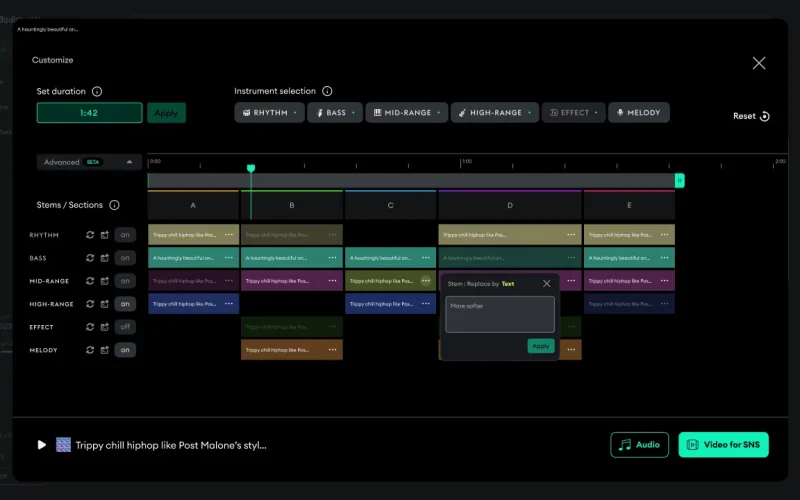Viewport: 800px width, 500px height.
Task: Click the green playhead marker on timeline
Action: [251, 168]
